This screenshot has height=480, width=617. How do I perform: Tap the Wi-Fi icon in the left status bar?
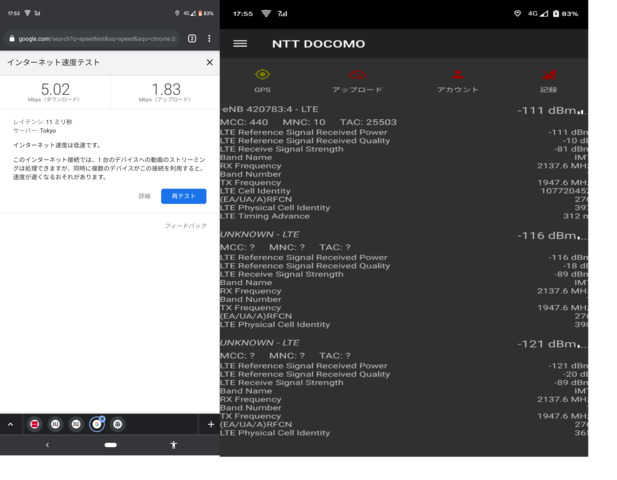pyautogui.click(x=27, y=13)
